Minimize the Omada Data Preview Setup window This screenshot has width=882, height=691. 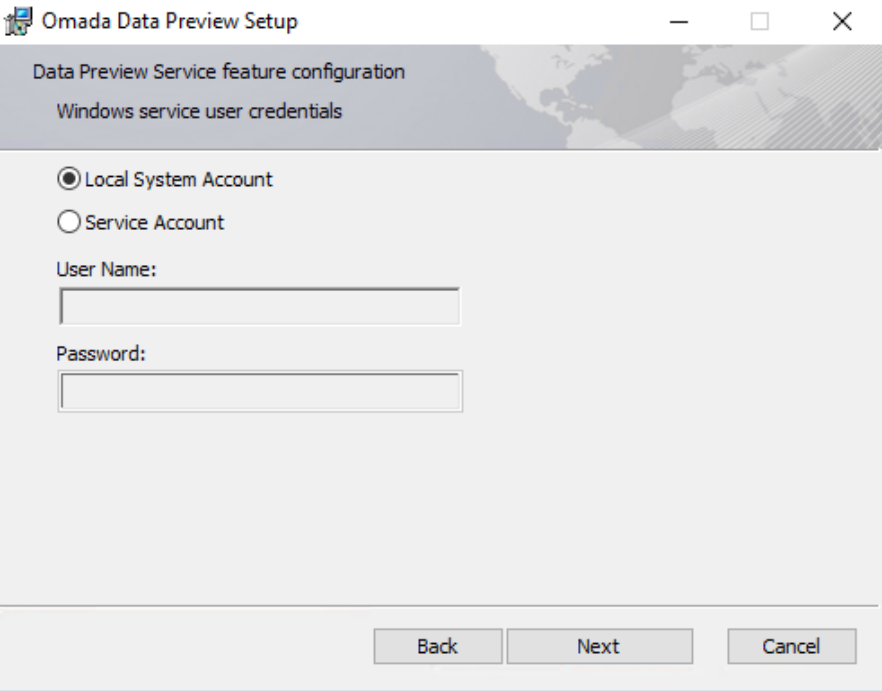click(679, 22)
